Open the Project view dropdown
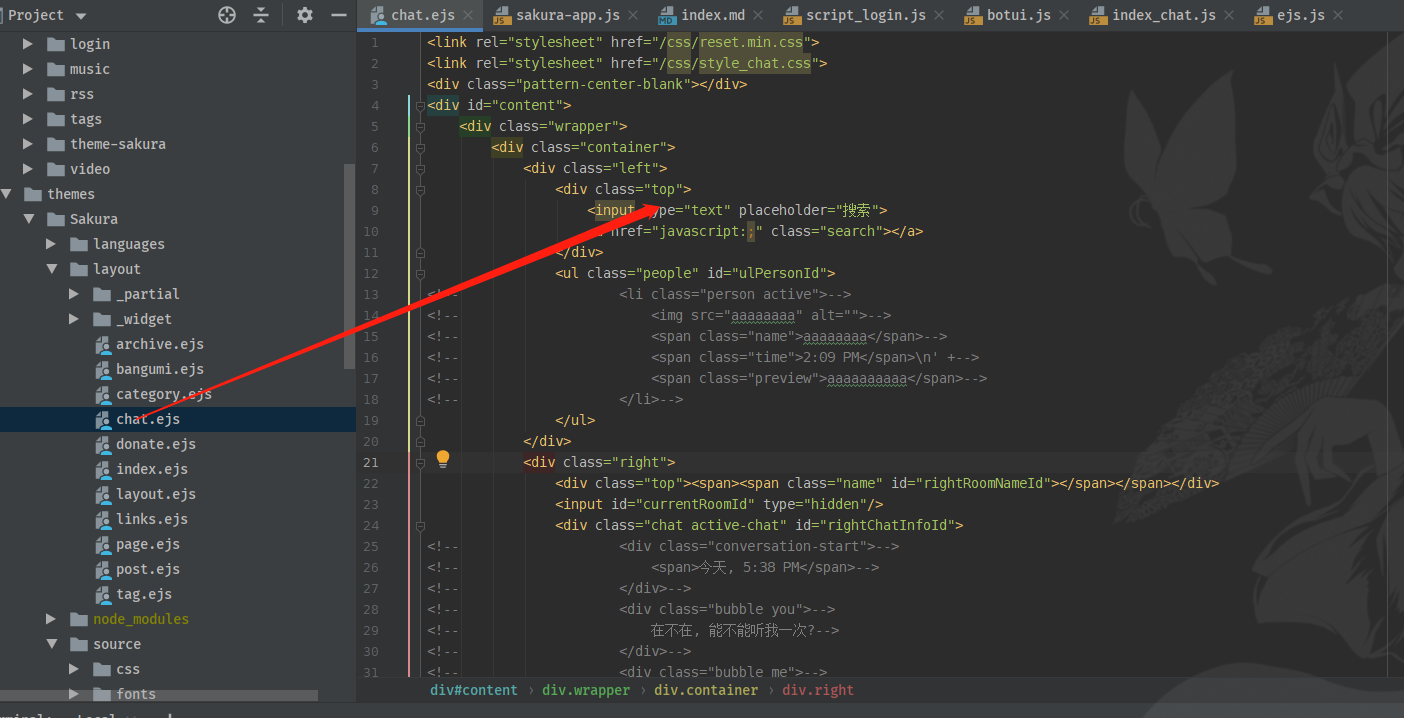This screenshot has width=1404, height=718. pyautogui.click(x=80, y=16)
